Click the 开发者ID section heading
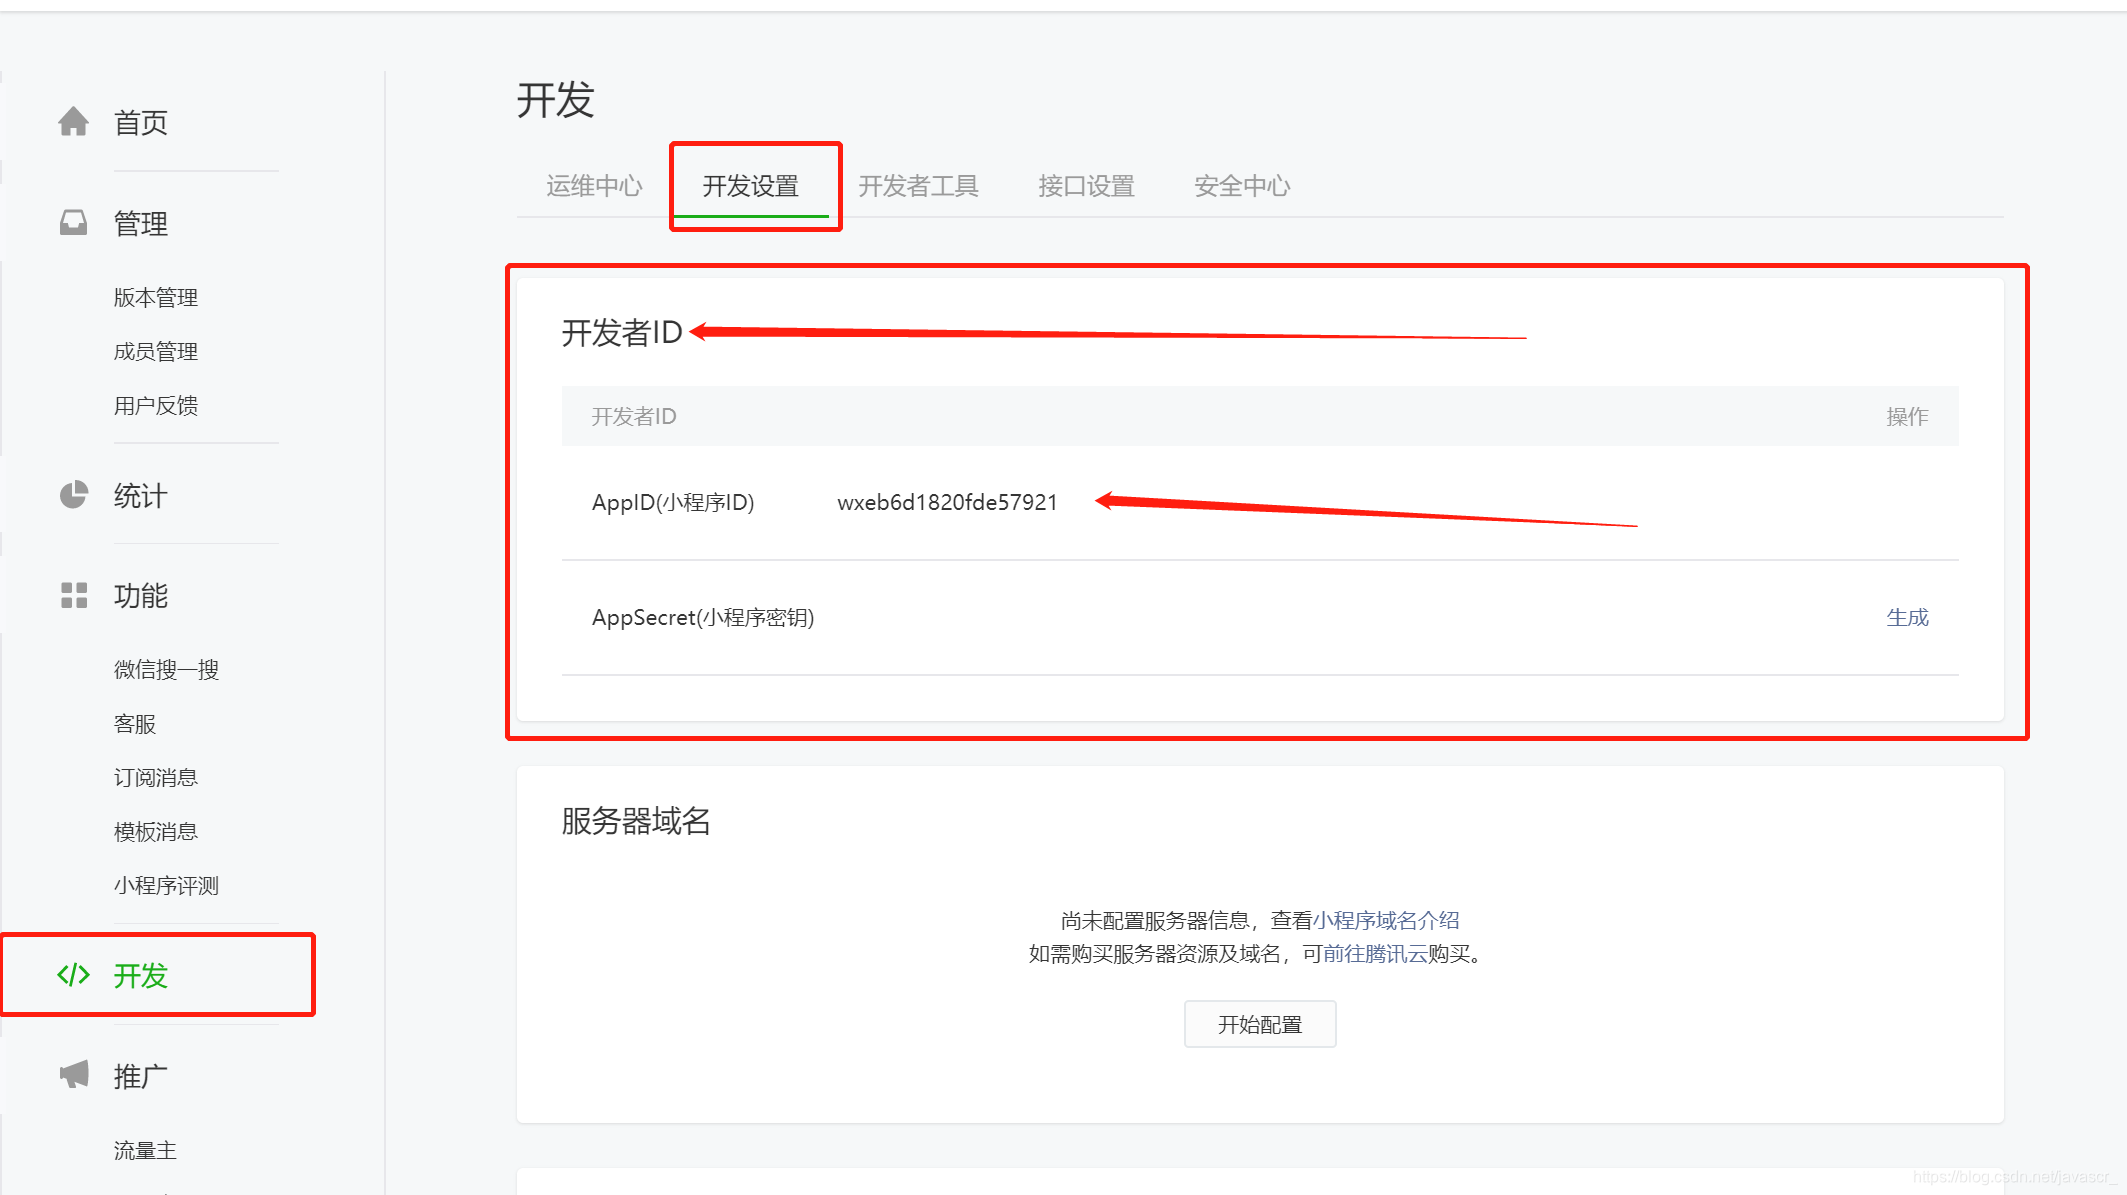The image size is (2127, 1195). click(622, 332)
